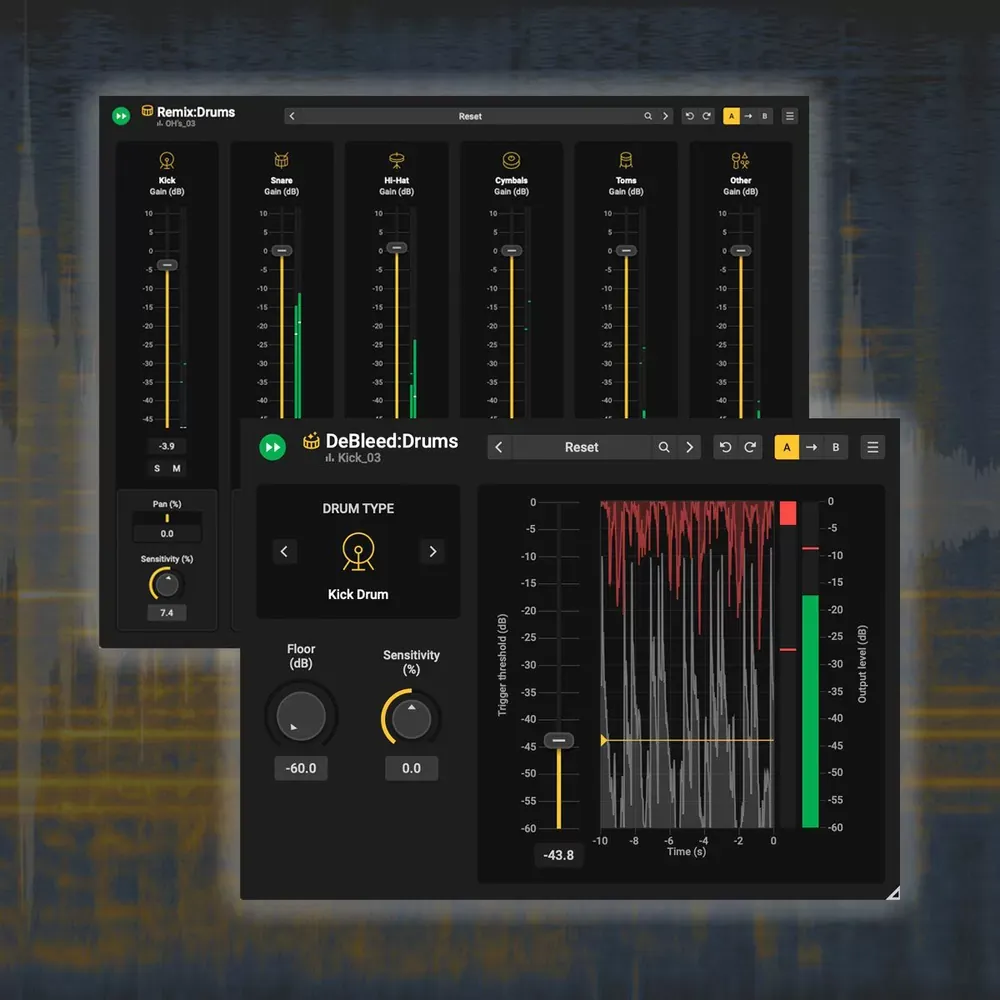The image size is (1000, 1000).
Task: Click the threshold value -43.8 field
Action: pos(559,855)
